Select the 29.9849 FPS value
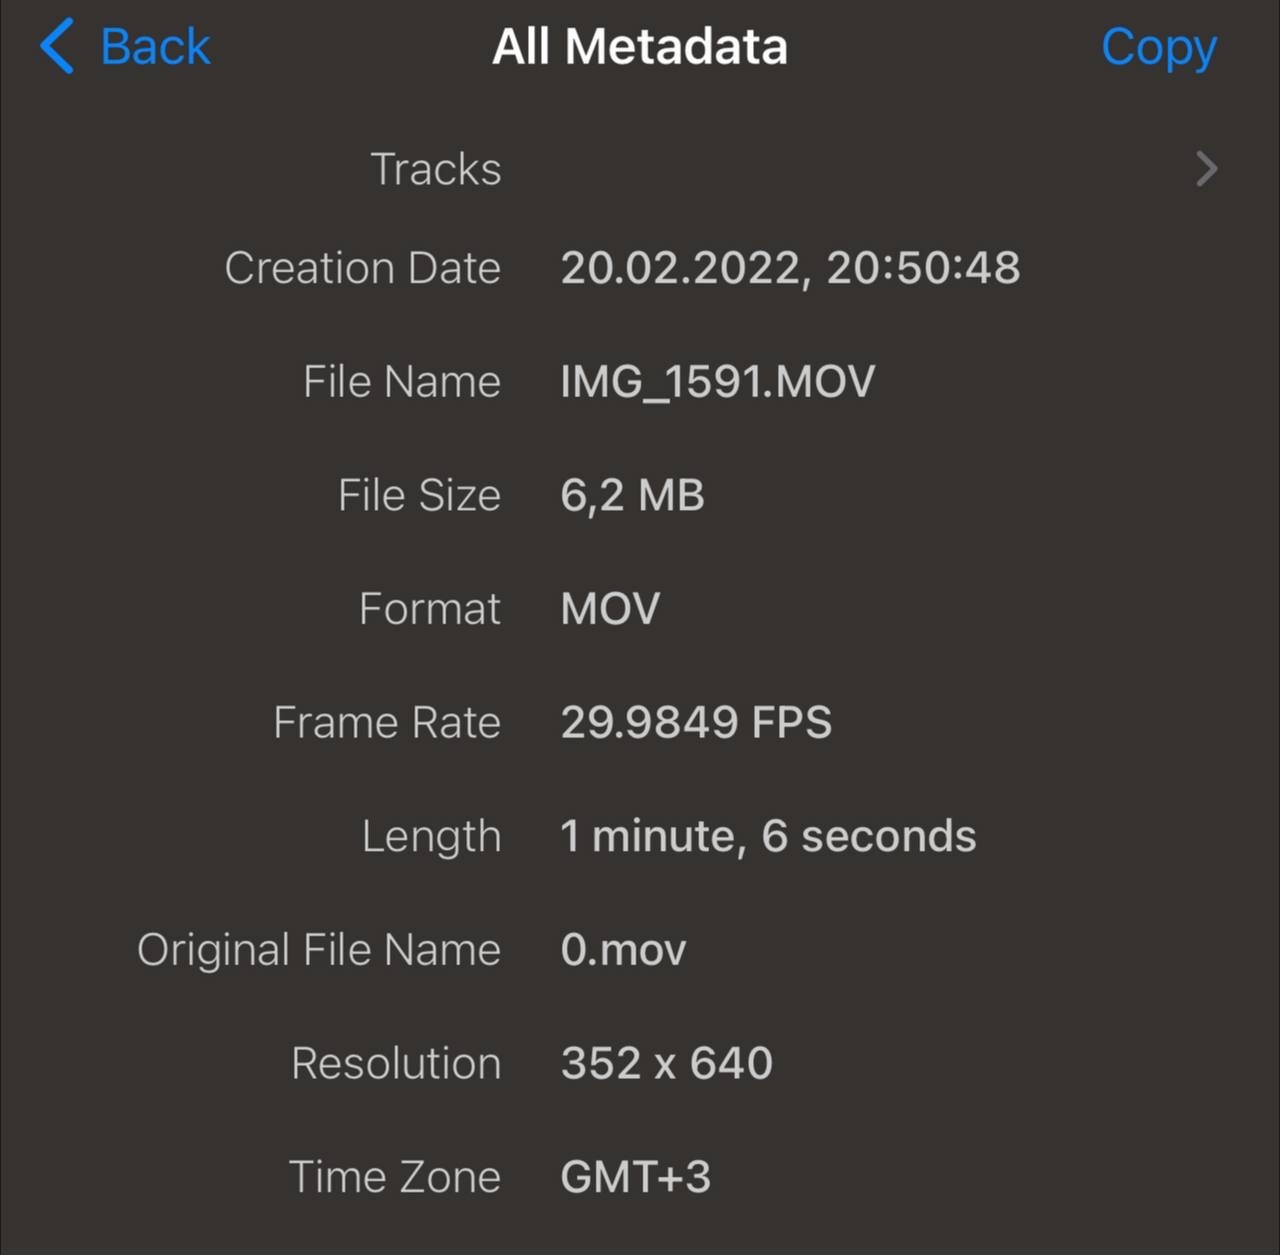The width and height of the screenshot is (1280, 1255). (696, 722)
